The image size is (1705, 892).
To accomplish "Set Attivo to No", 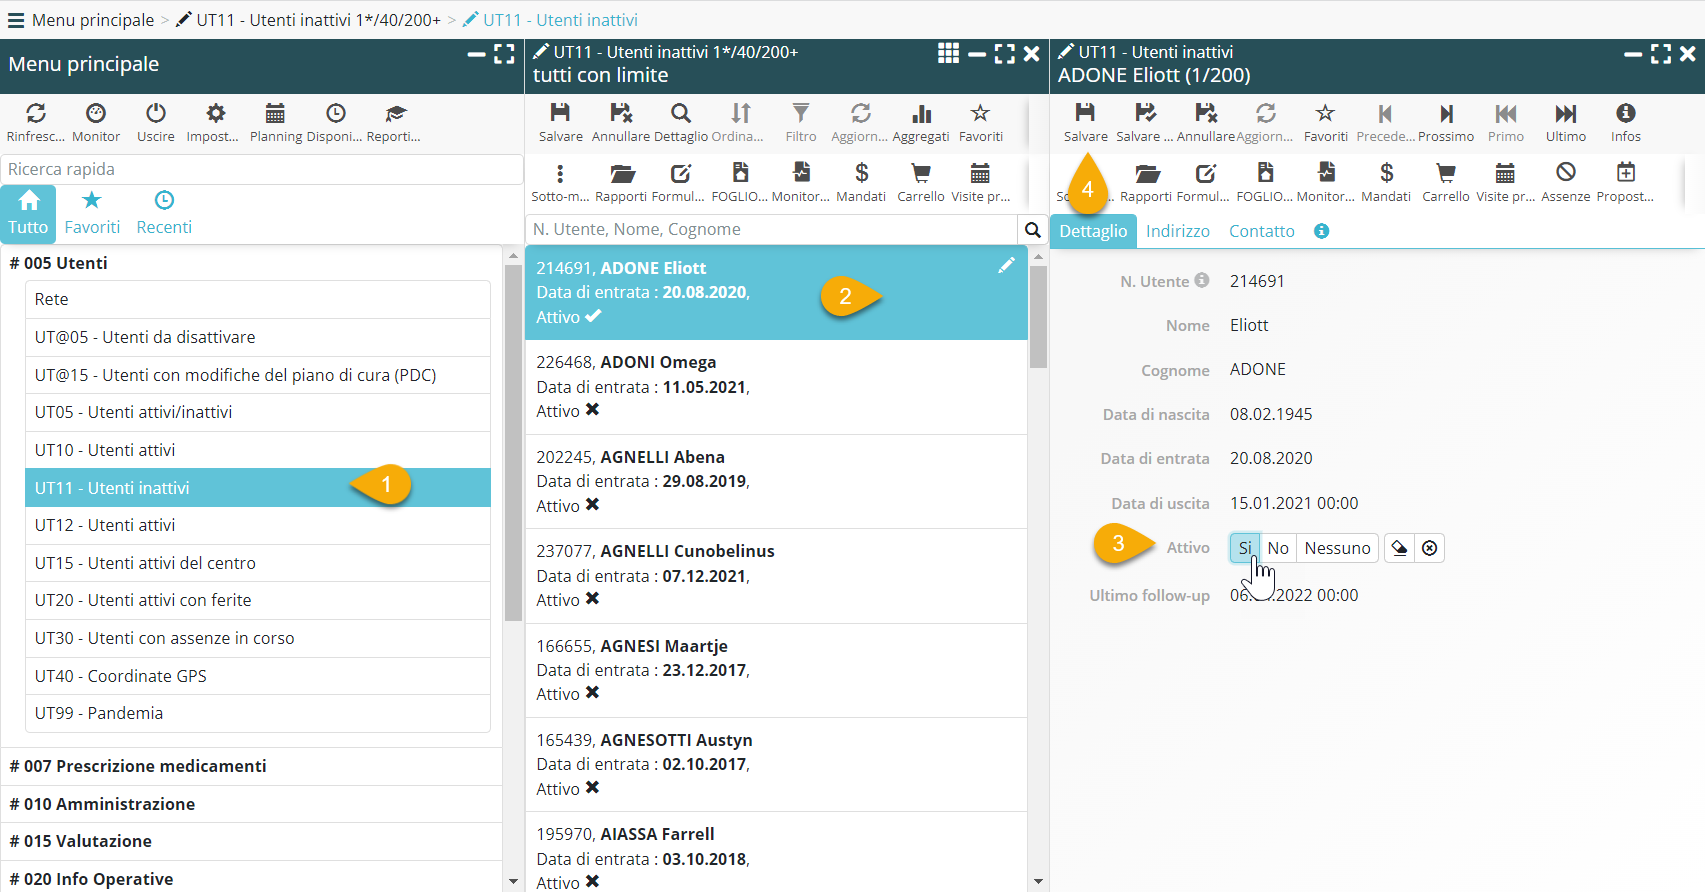I will click(x=1277, y=548).
